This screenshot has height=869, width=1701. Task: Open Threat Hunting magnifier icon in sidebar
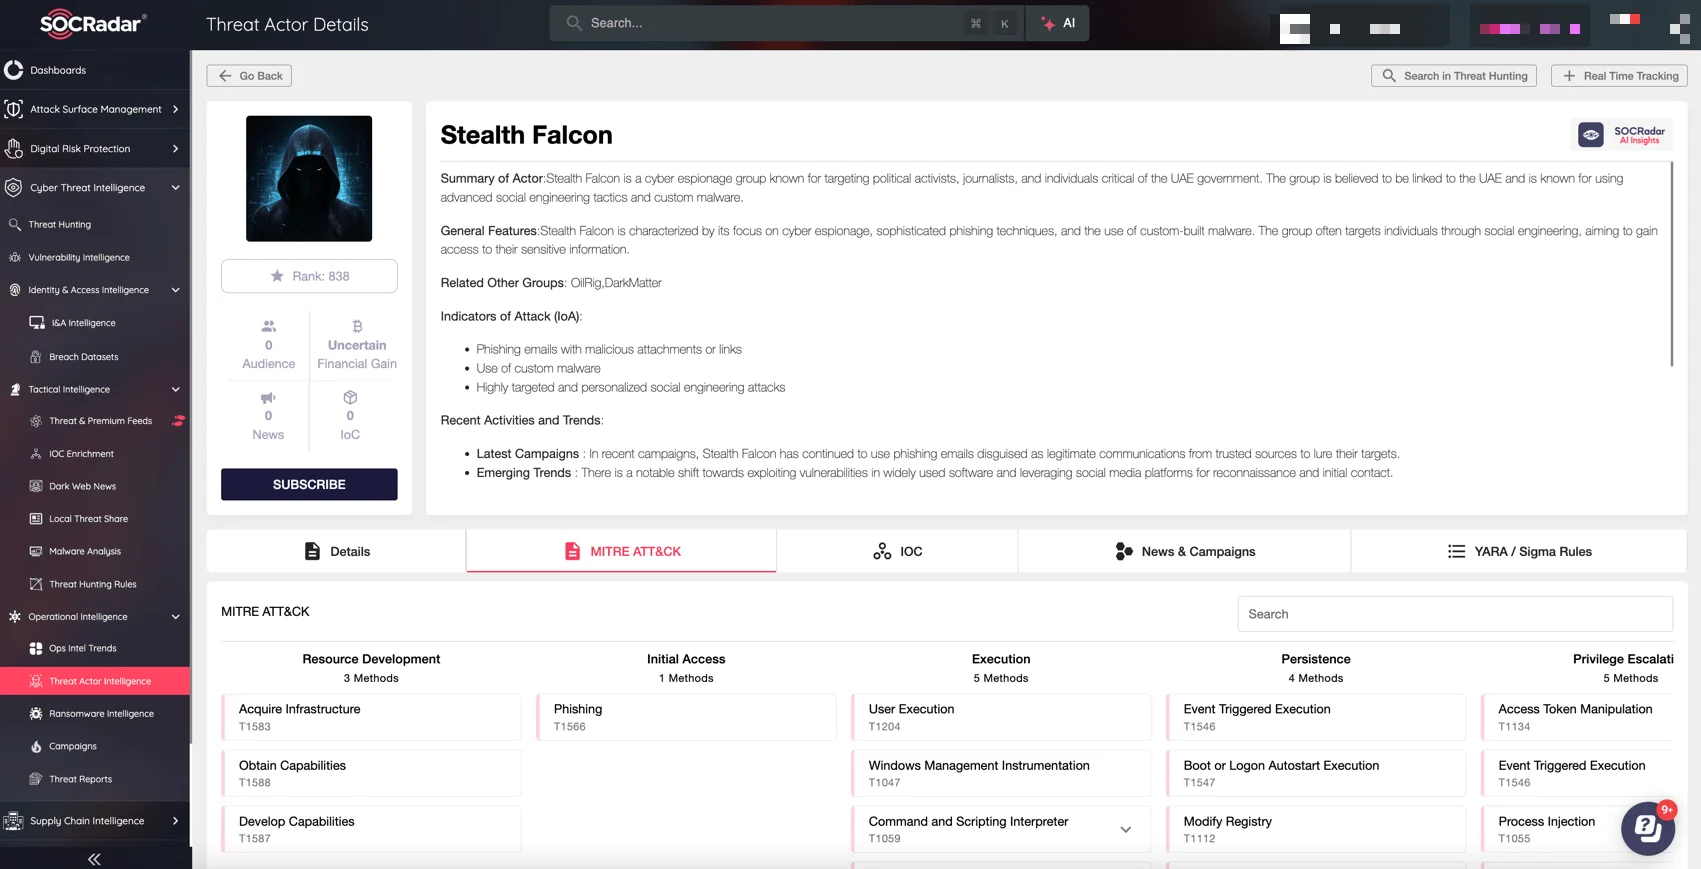pos(15,225)
